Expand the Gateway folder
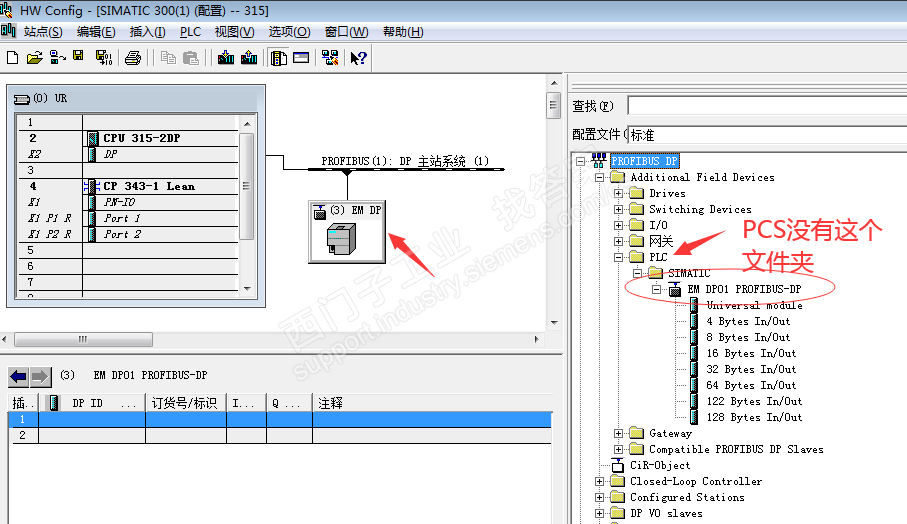 [618, 433]
